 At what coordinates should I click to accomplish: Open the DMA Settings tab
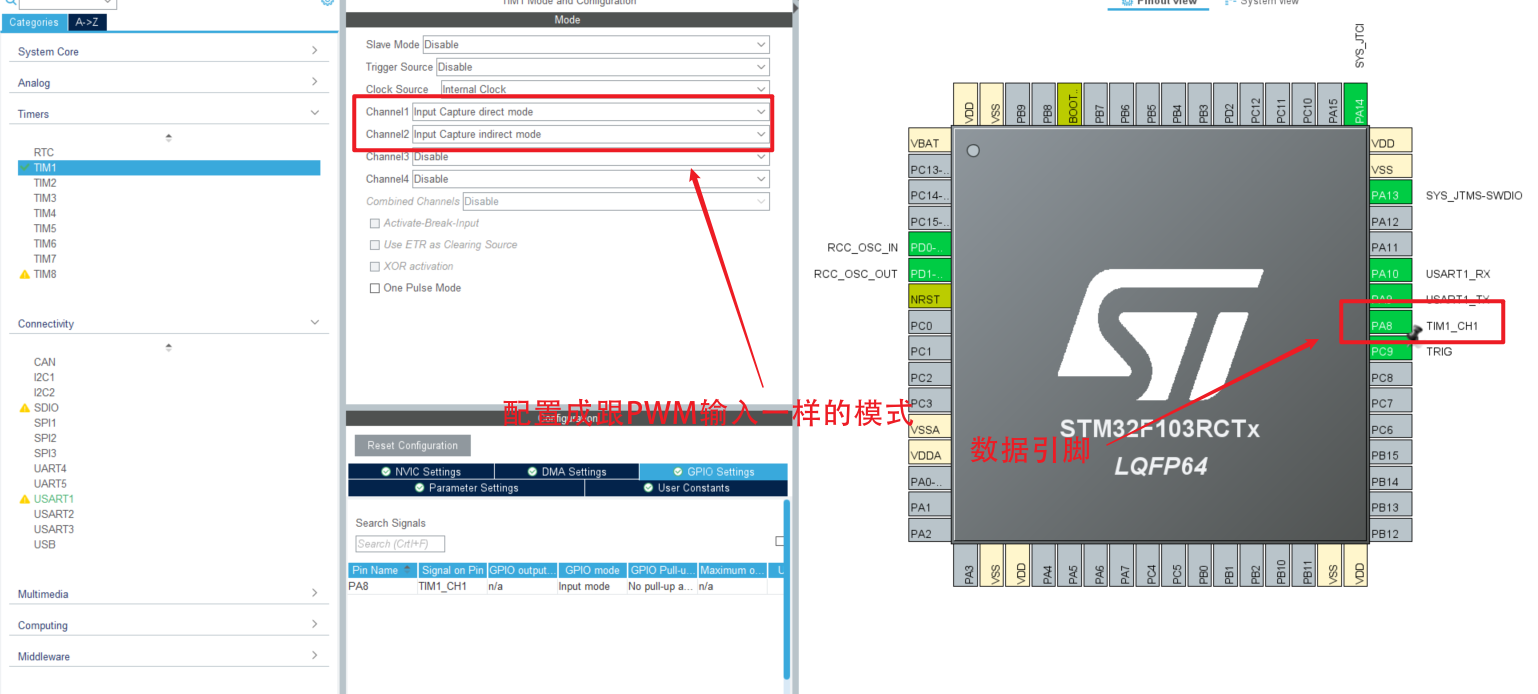click(567, 472)
